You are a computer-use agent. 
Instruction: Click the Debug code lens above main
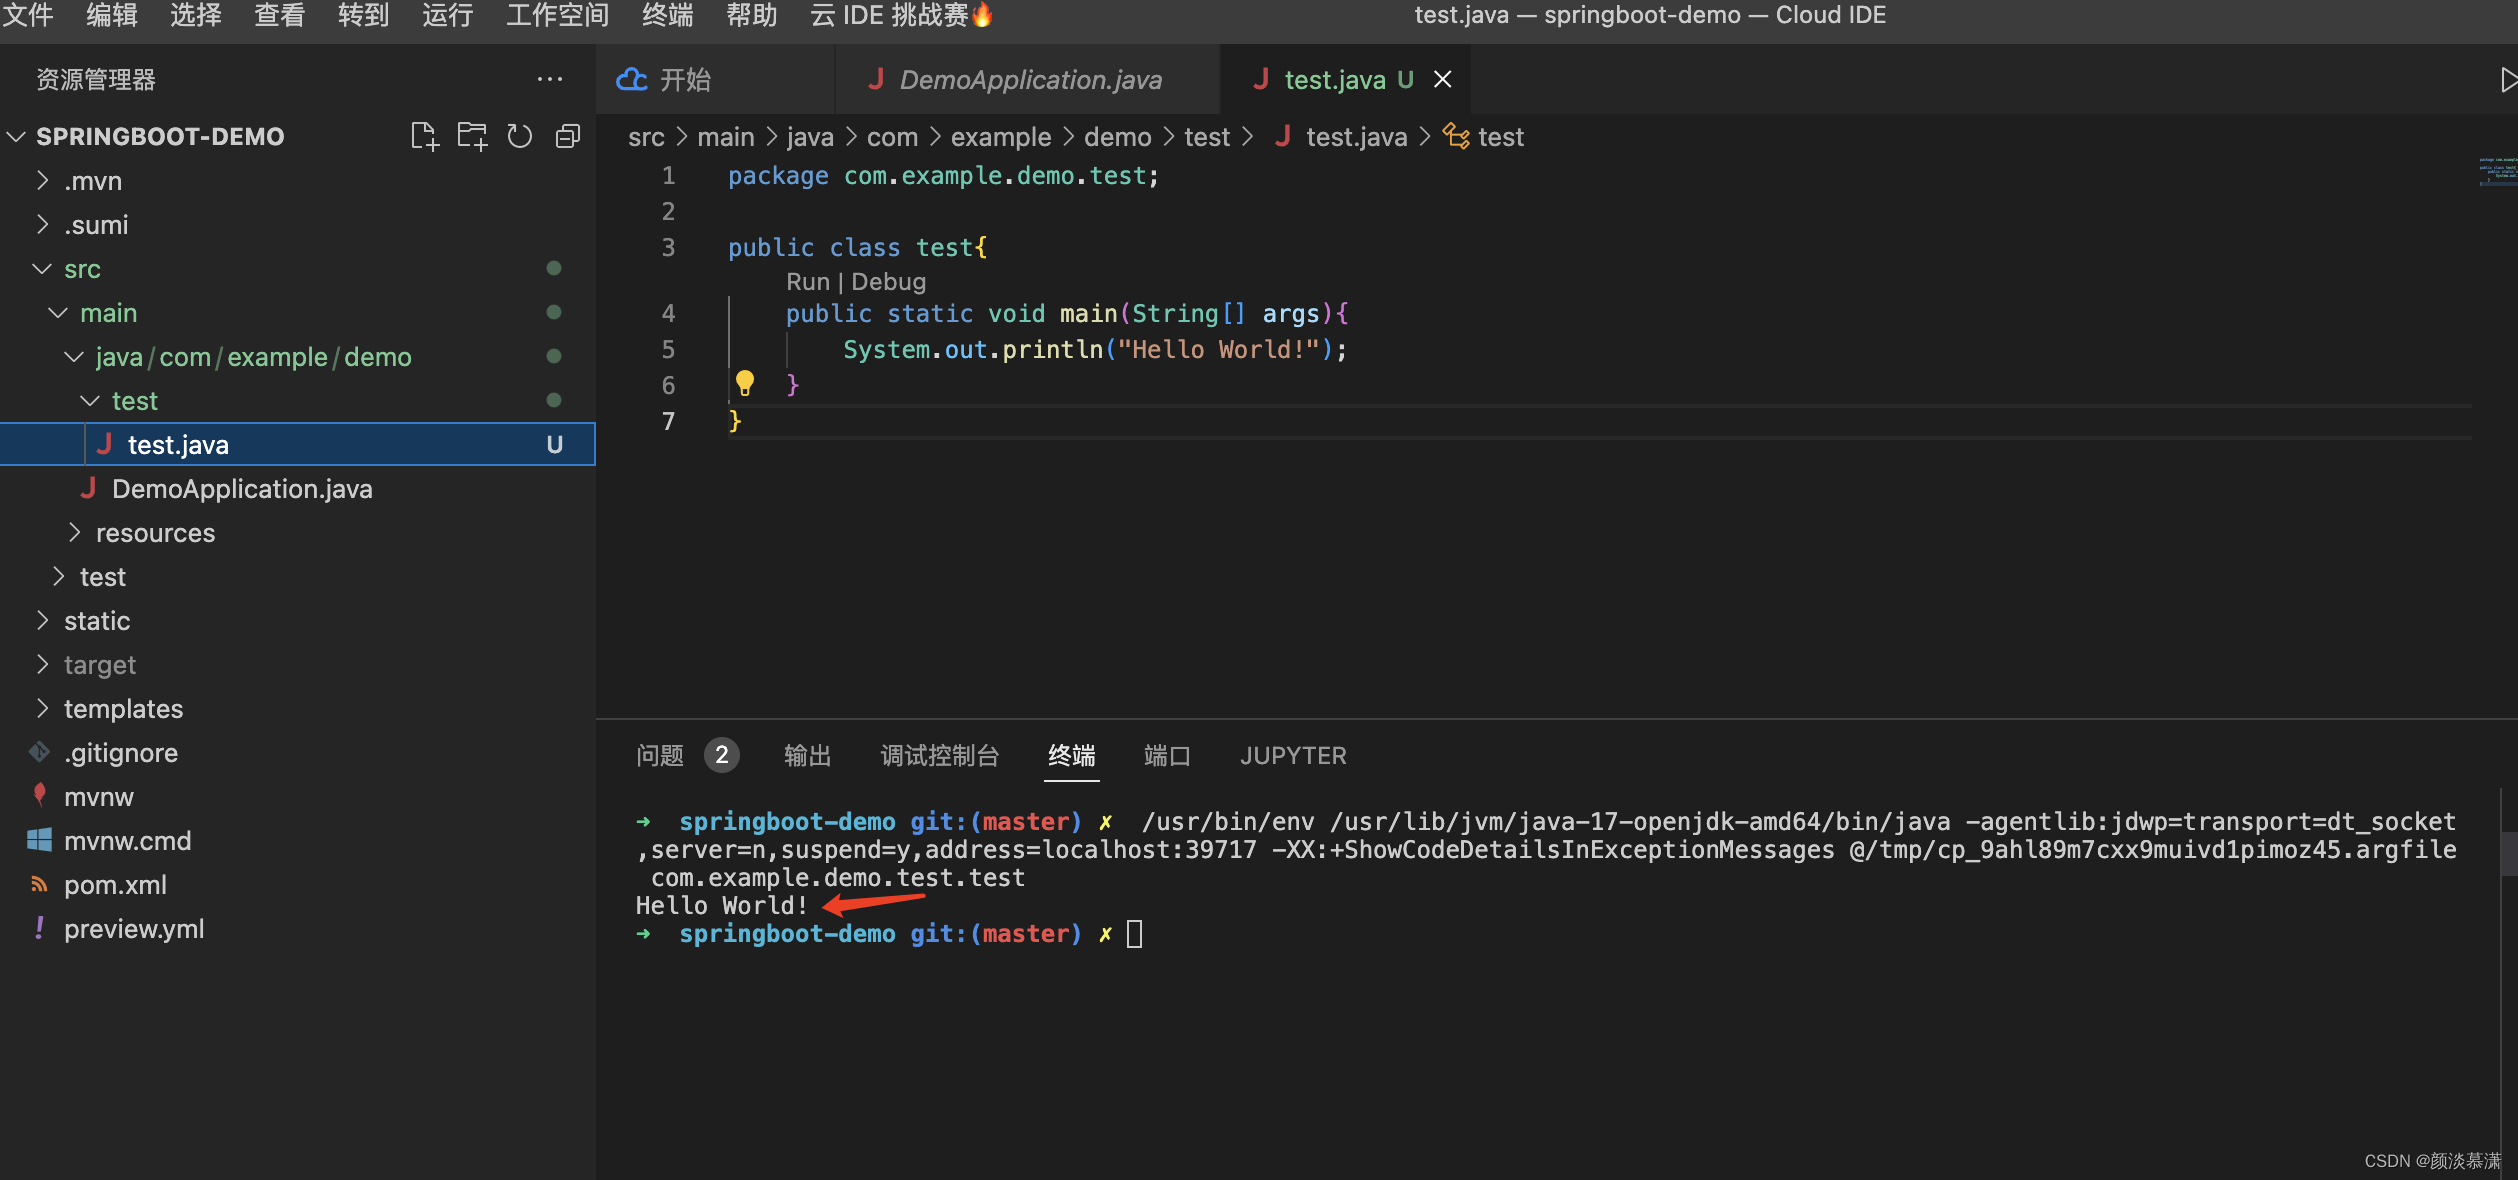pyautogui.click(x=888, y=281)
